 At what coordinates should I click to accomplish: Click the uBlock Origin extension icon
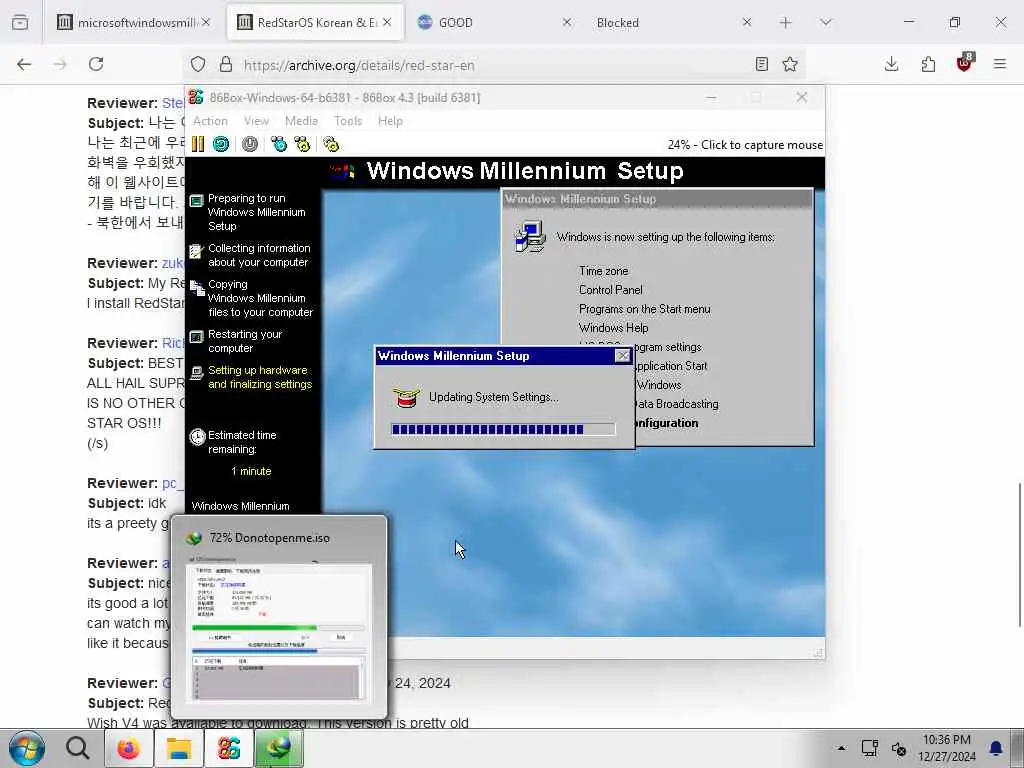[x=965, y=63]
